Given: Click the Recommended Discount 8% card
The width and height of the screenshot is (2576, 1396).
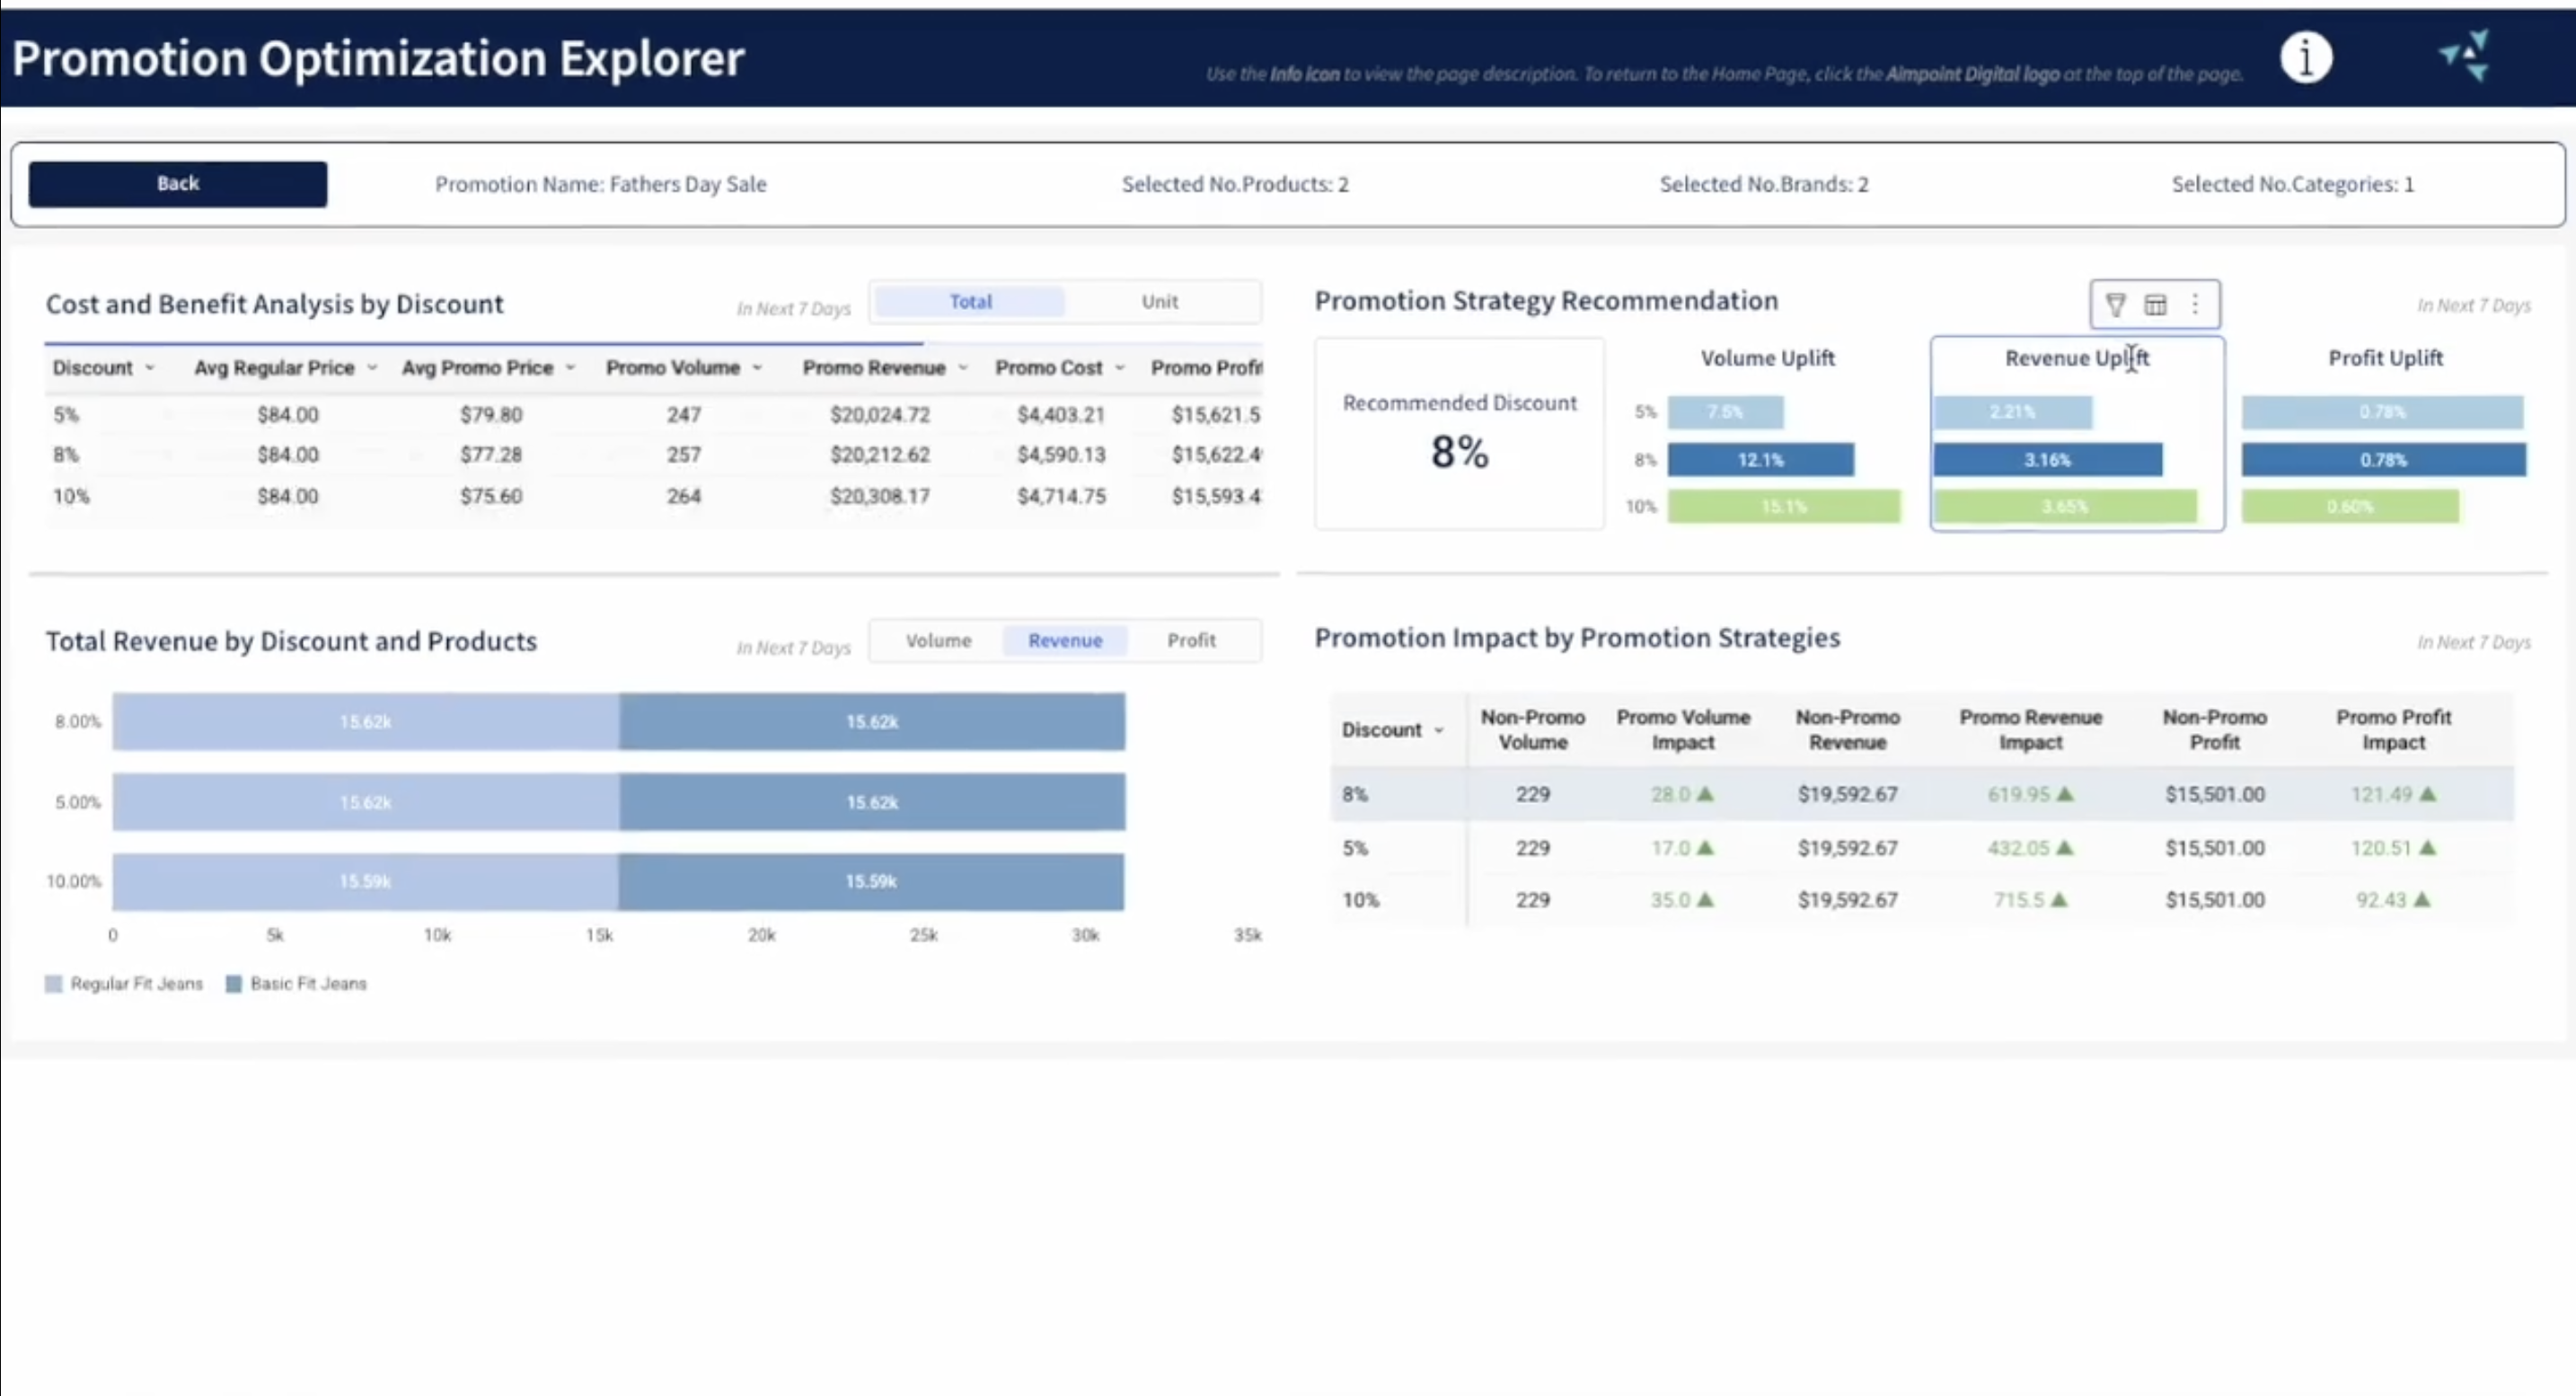Looking at the screenshot, I should pos(1459,433).
